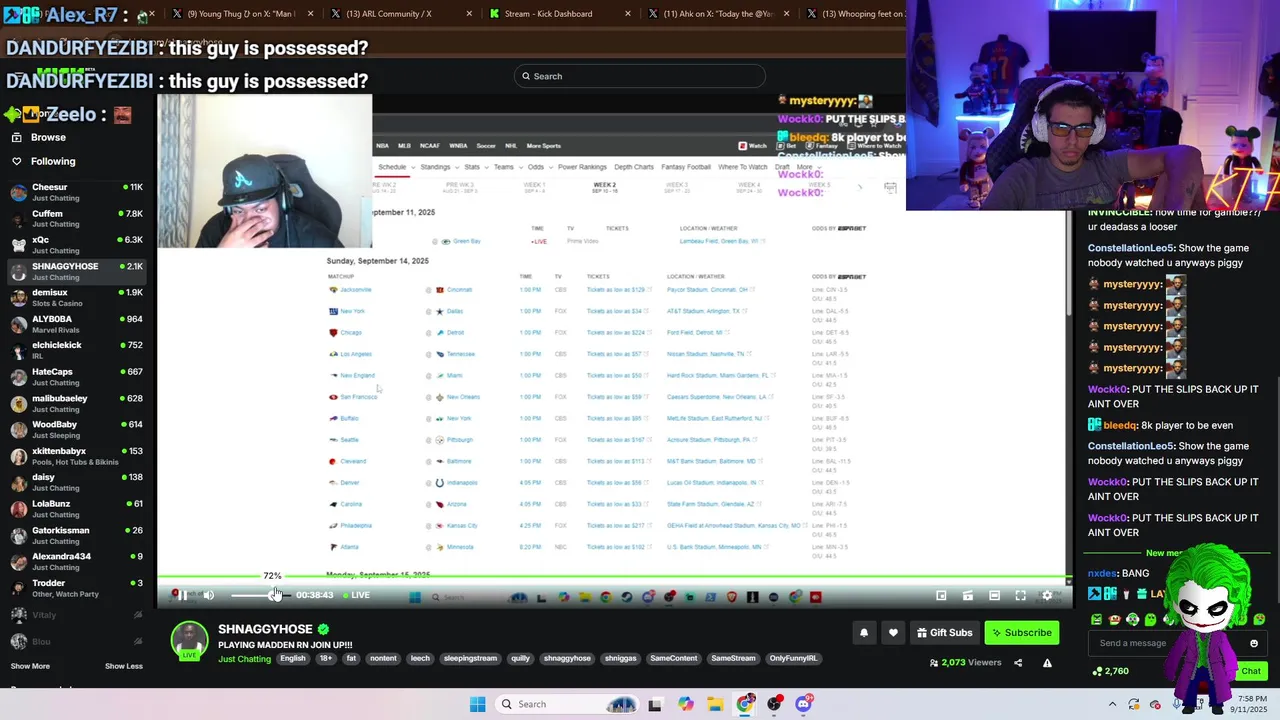Open the Cheesur channel in sidebar
Image resolution: width=1280 pixels, height=720 pixels.
click(x=78, y=192)
